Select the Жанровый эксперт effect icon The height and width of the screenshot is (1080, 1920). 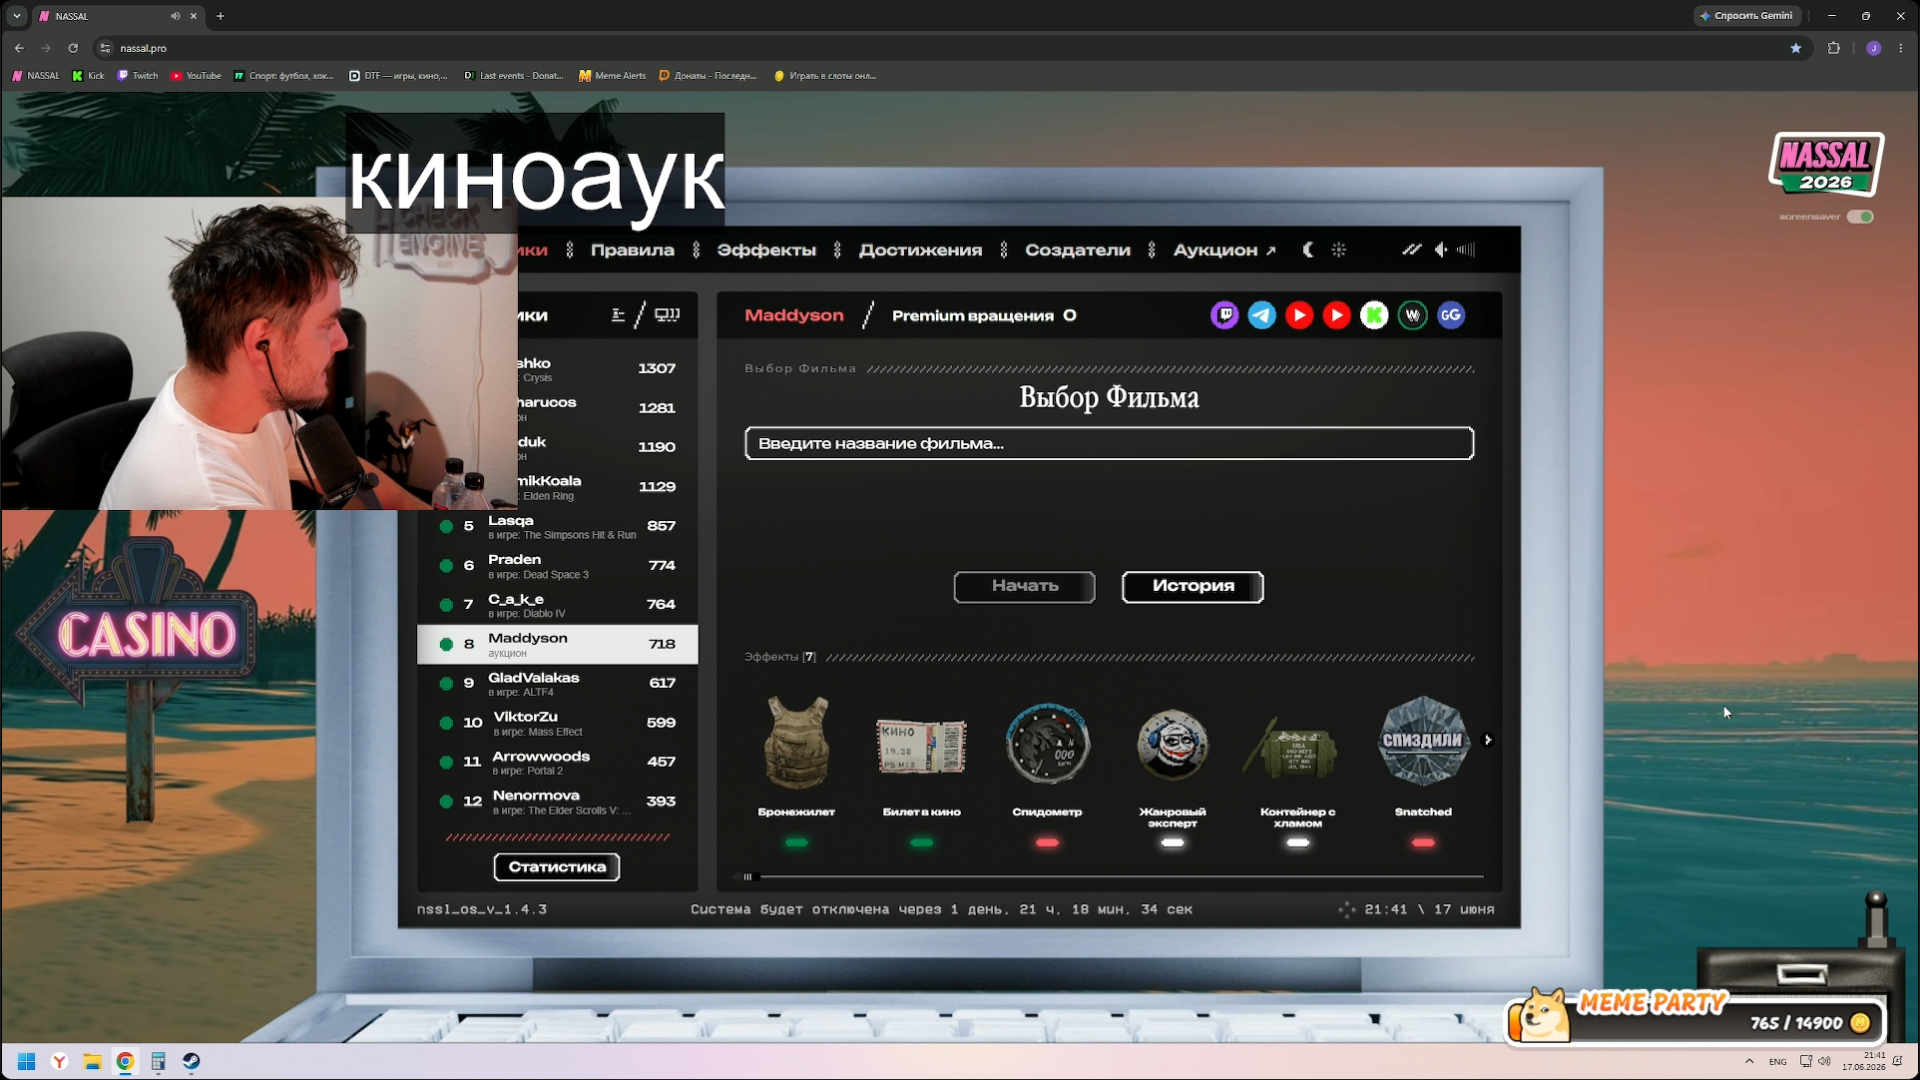tap(1172, 744)
